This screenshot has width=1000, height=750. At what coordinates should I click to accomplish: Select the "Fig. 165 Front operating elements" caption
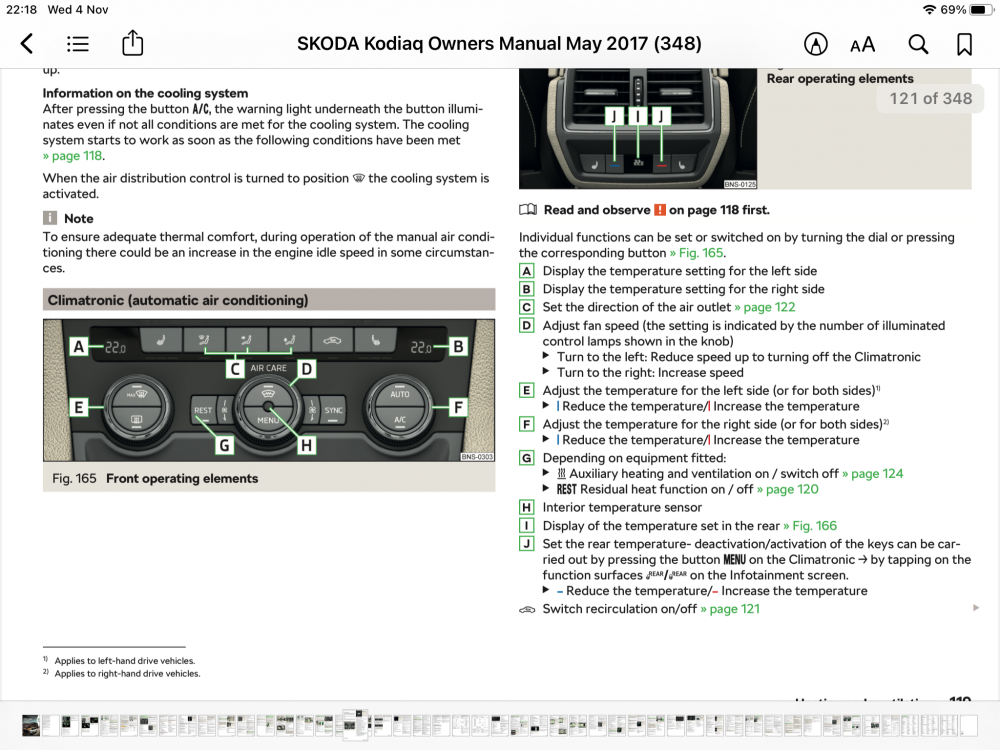coord(155,478)
